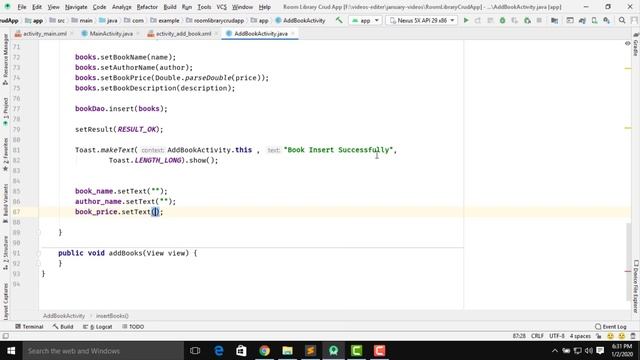Open the Navigate menu

pos(76,7)
